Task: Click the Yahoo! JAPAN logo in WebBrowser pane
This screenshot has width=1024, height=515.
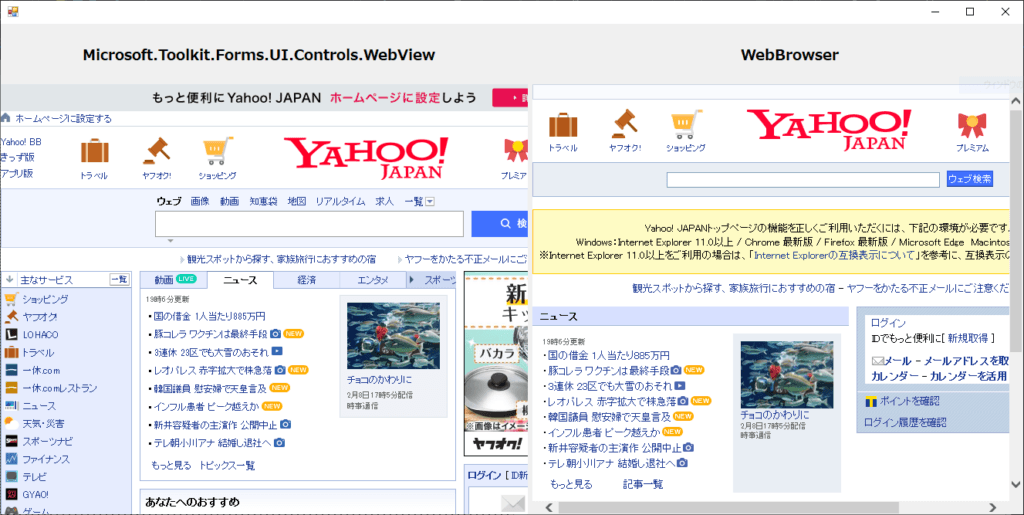Action: tap(829, 130)
